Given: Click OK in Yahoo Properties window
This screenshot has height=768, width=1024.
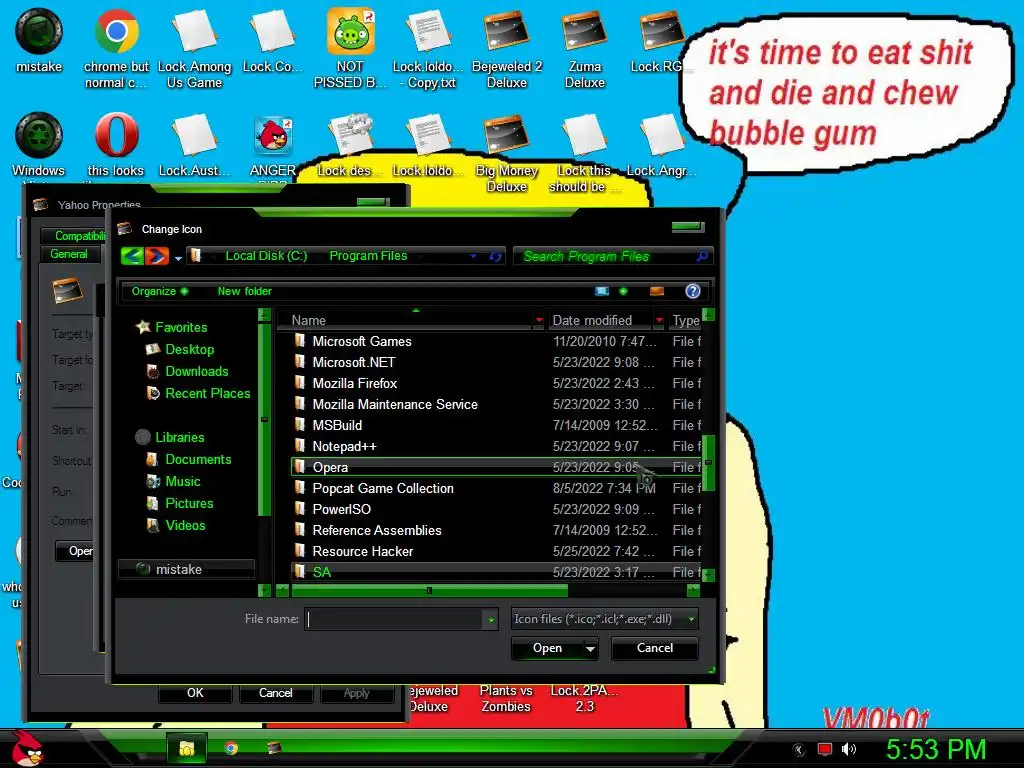Looking at the screenshot, I should (x=195, y=693).
